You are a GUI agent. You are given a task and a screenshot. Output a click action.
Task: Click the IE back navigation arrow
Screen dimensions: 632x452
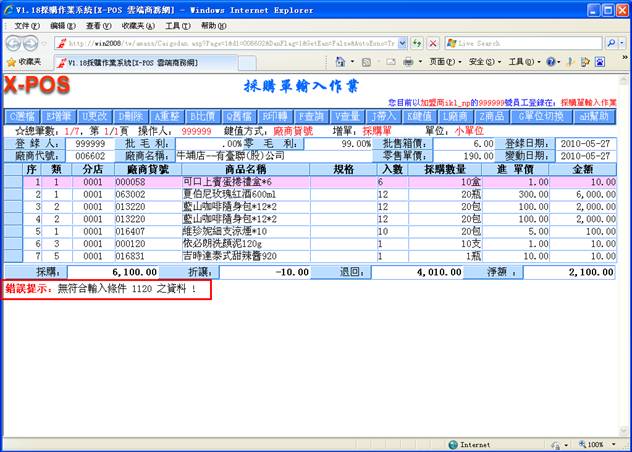pos(14,44)
